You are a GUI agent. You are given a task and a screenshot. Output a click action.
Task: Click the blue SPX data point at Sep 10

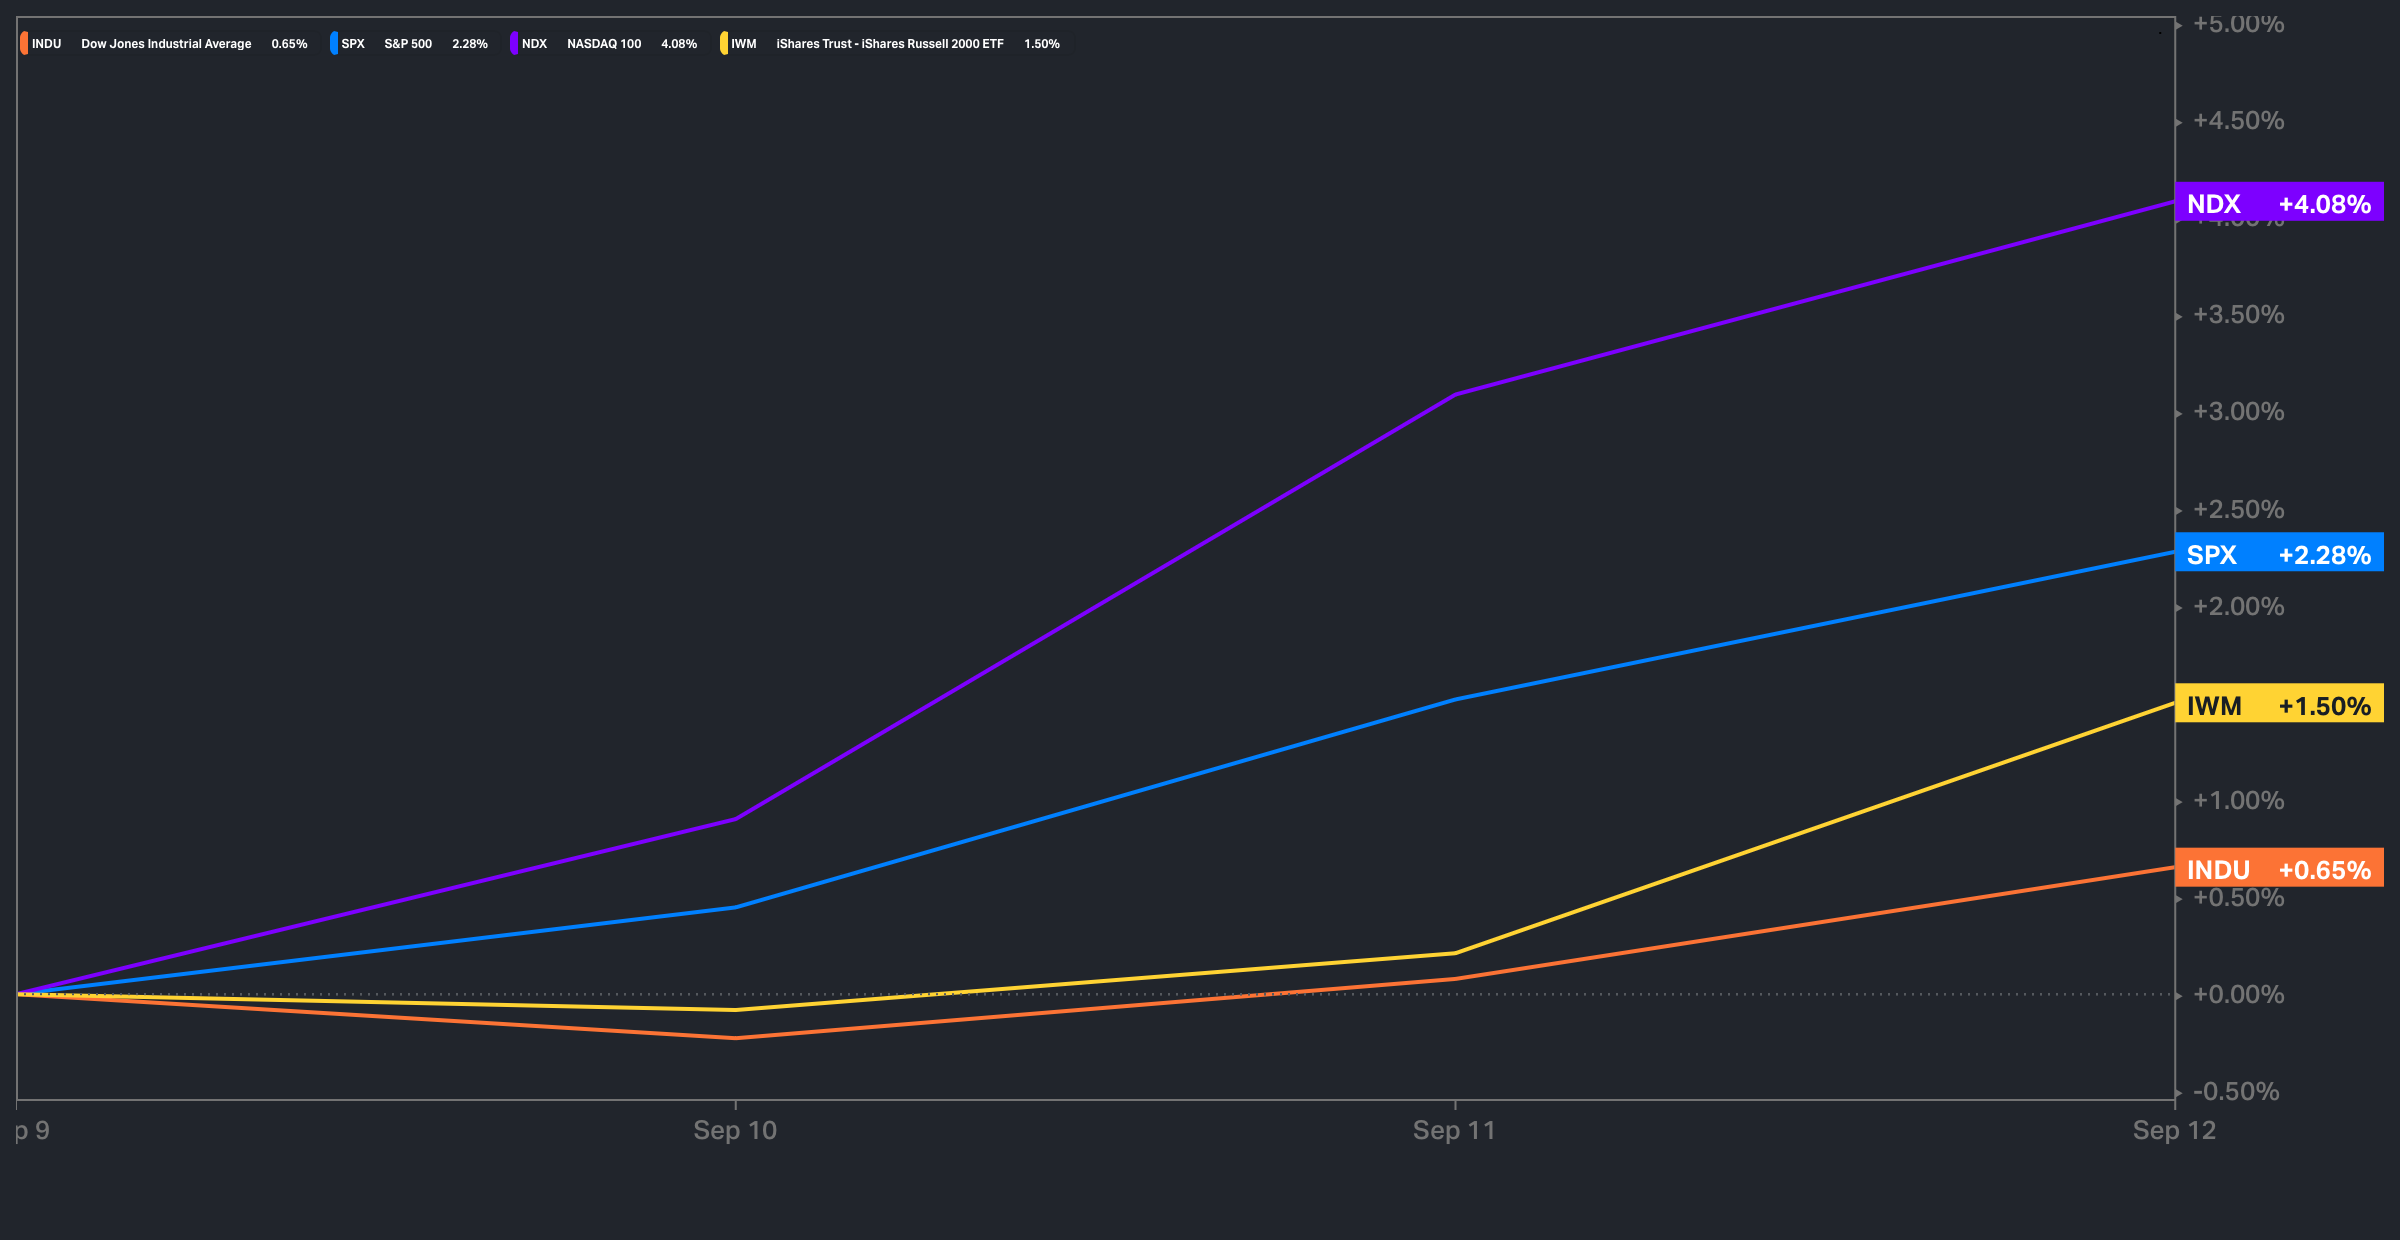point(736,907)
